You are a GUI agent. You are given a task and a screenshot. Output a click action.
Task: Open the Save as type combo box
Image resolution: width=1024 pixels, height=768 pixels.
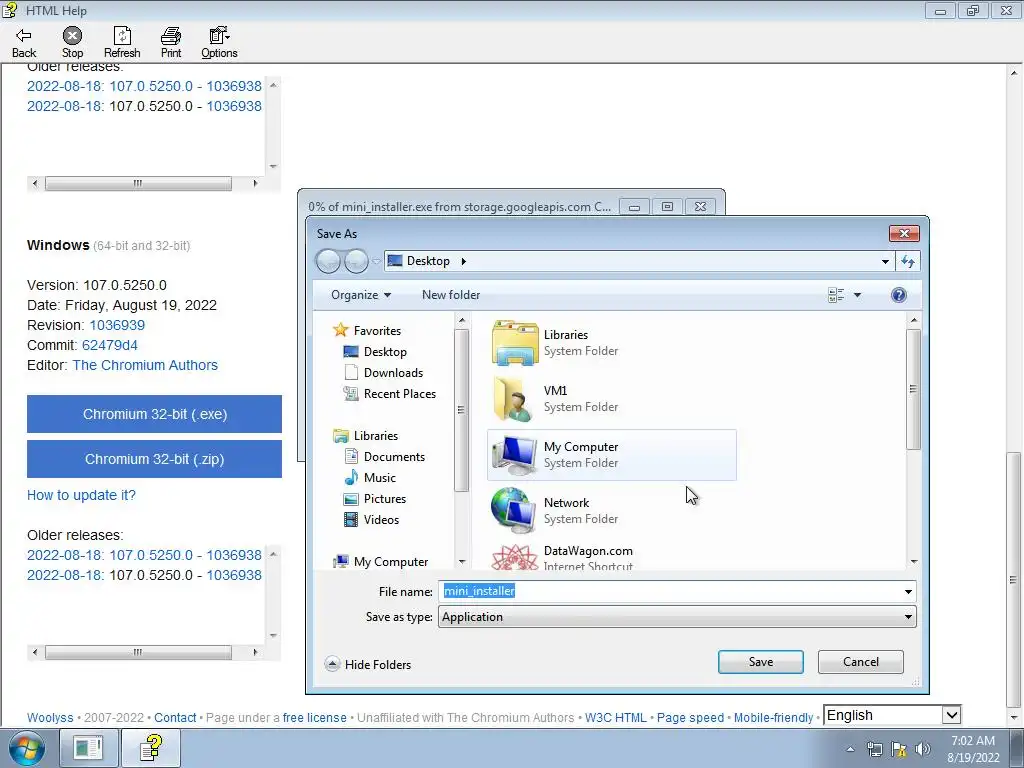[677, 617]
